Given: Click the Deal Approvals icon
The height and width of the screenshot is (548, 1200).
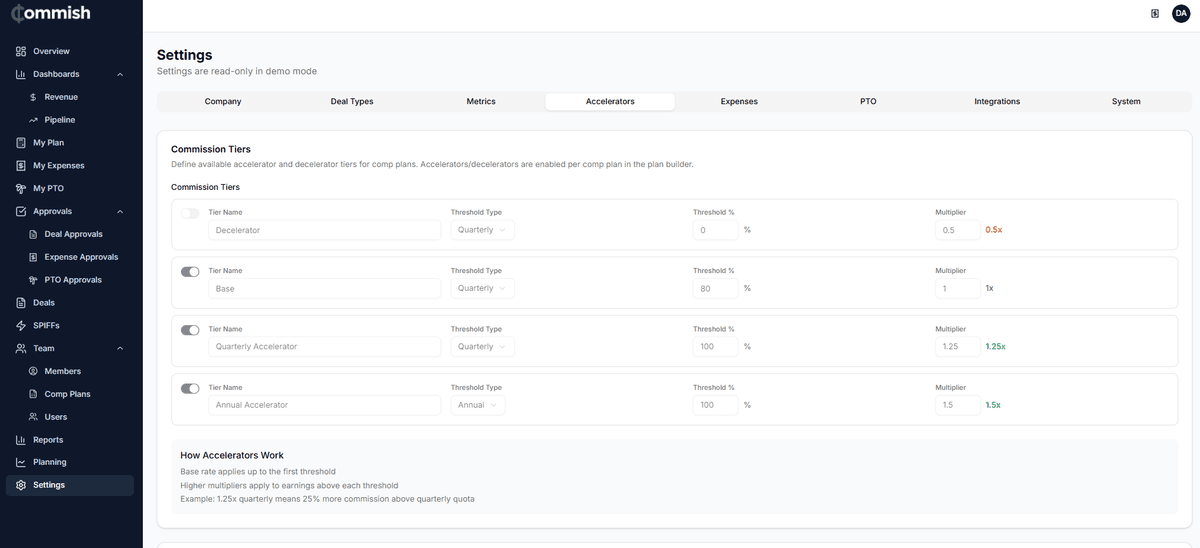Looking at the screenshot, I should (x=33, y=234).
